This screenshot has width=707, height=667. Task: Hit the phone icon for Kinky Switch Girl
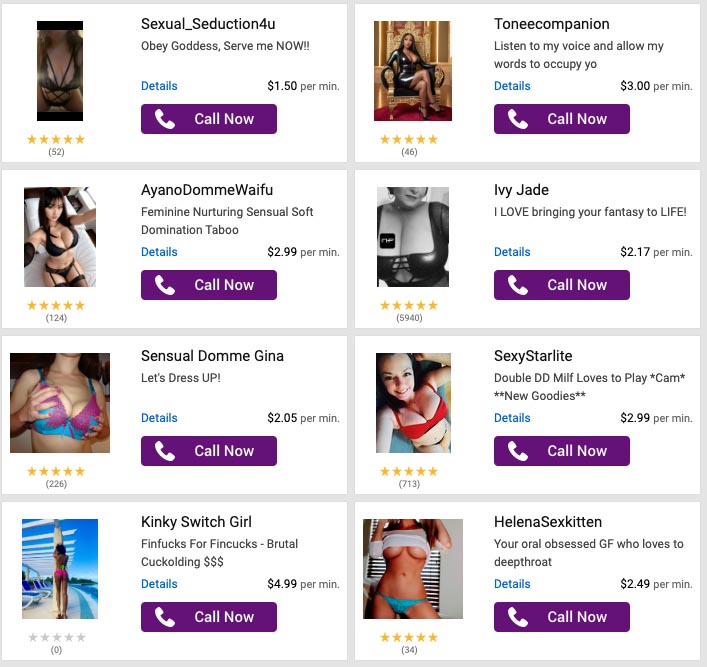pos(164,617)
